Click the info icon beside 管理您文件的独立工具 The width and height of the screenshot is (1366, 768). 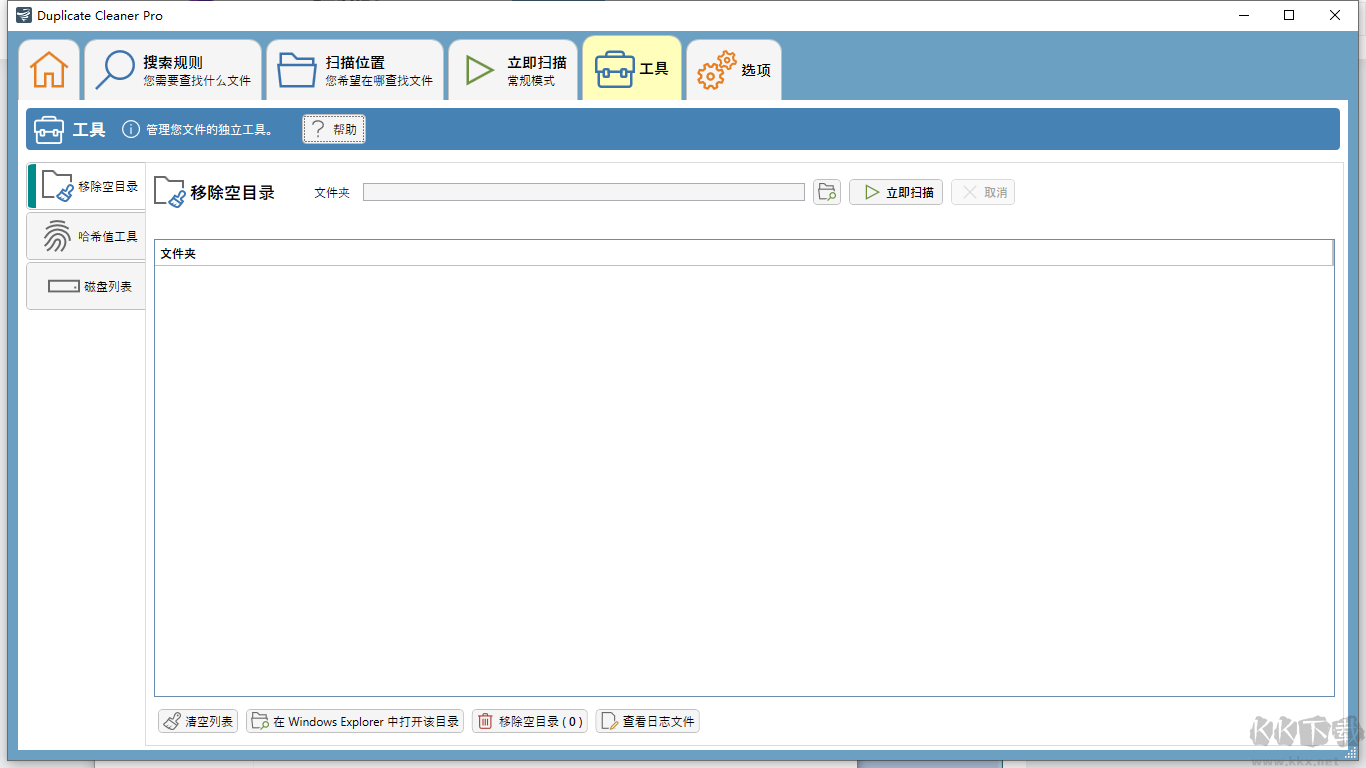tap(131, 129)
